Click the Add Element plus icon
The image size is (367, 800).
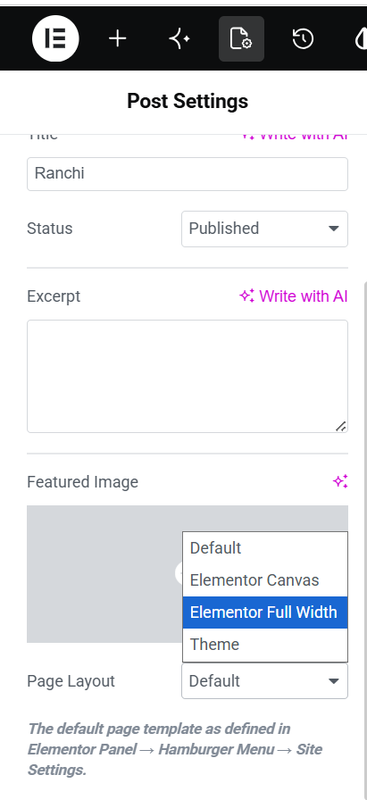point(117,39)
